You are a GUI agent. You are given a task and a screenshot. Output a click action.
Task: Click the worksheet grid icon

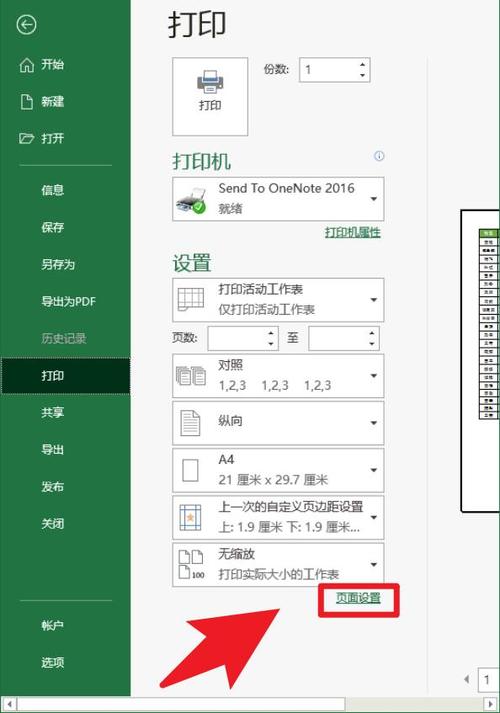tap(190, 300)
